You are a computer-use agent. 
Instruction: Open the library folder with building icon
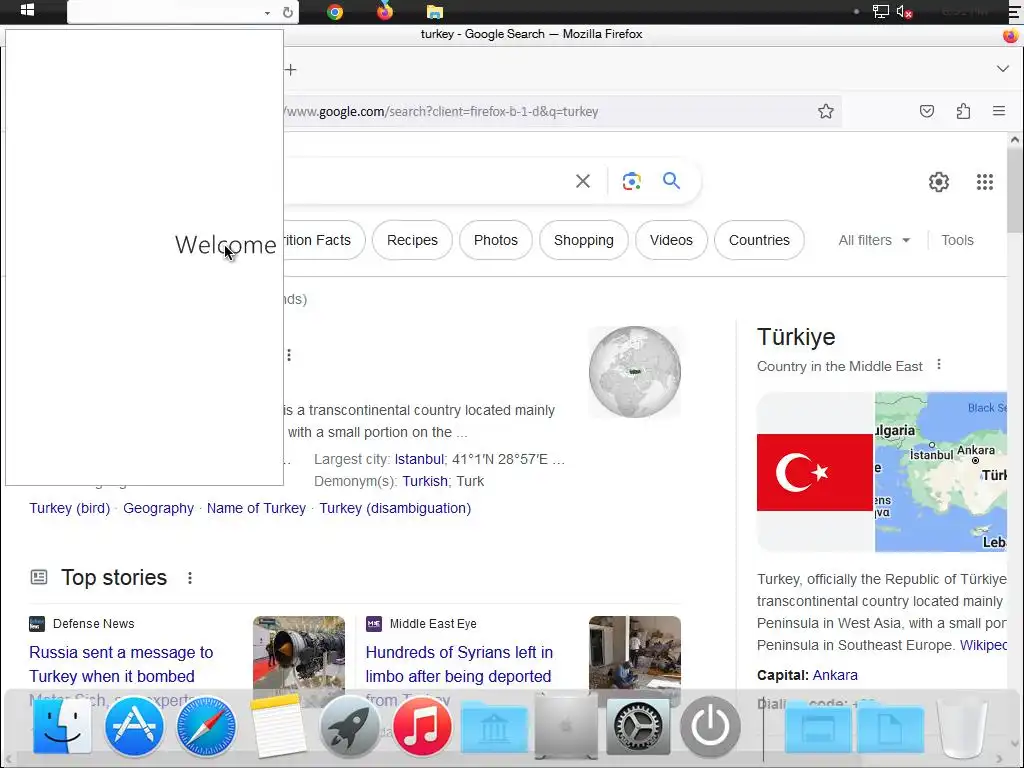(x=494, y=728)
